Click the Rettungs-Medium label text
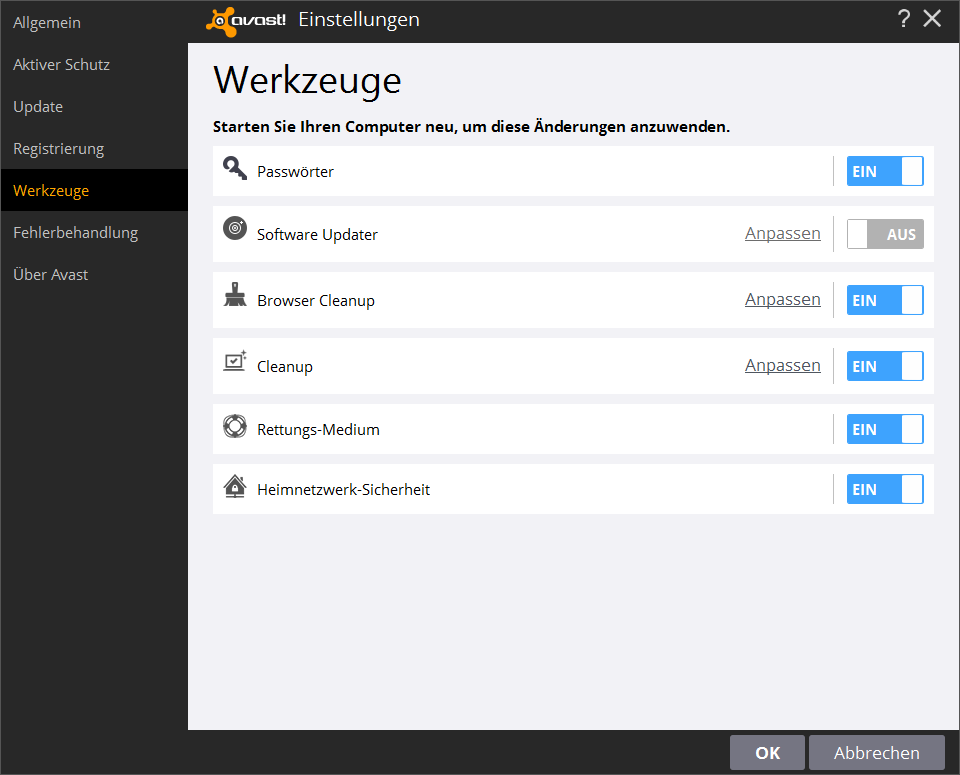 coord(318,430)
